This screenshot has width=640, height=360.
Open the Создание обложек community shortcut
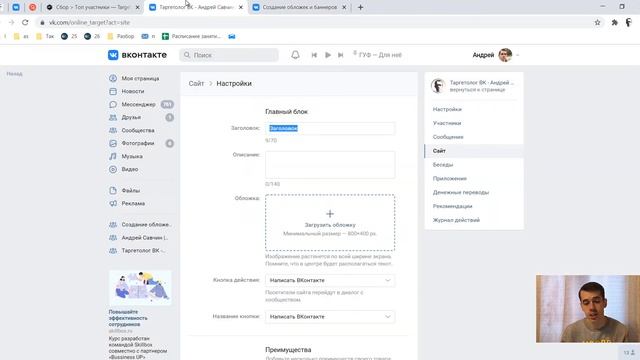tap(140, 224)
